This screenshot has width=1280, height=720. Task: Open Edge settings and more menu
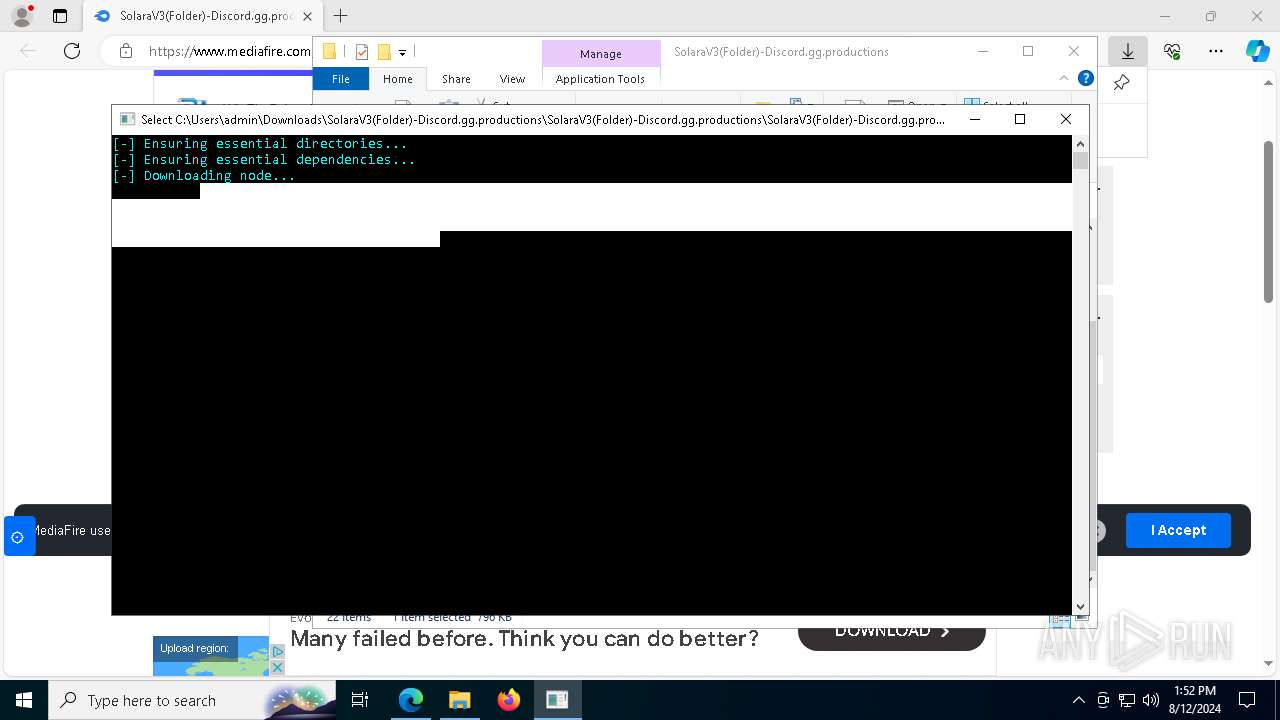(1215, 51)
